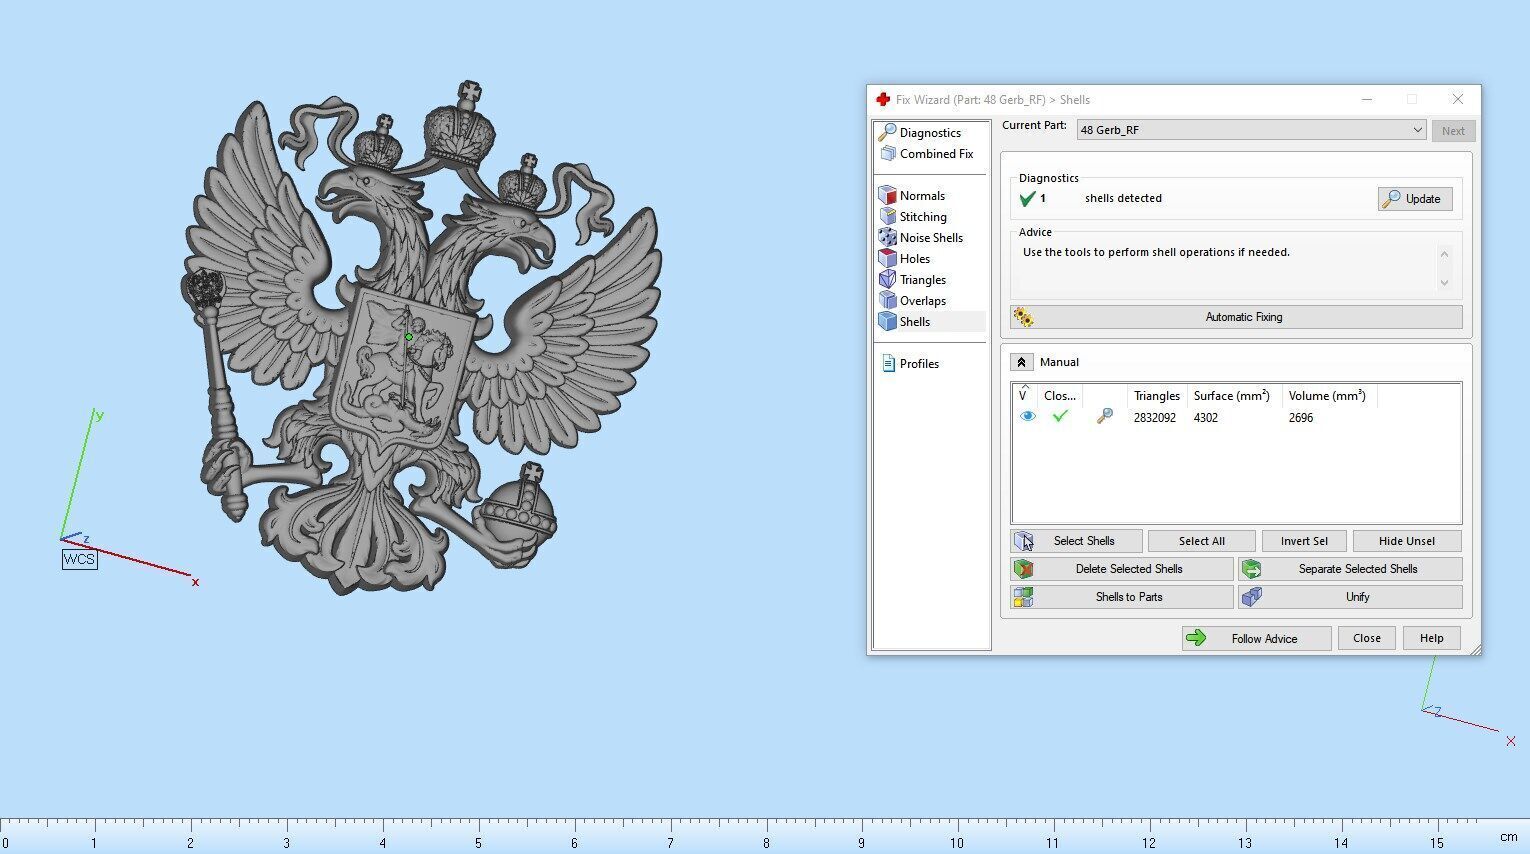
Task: Open the Combined Fix page
Action: (x=926, y=153)
